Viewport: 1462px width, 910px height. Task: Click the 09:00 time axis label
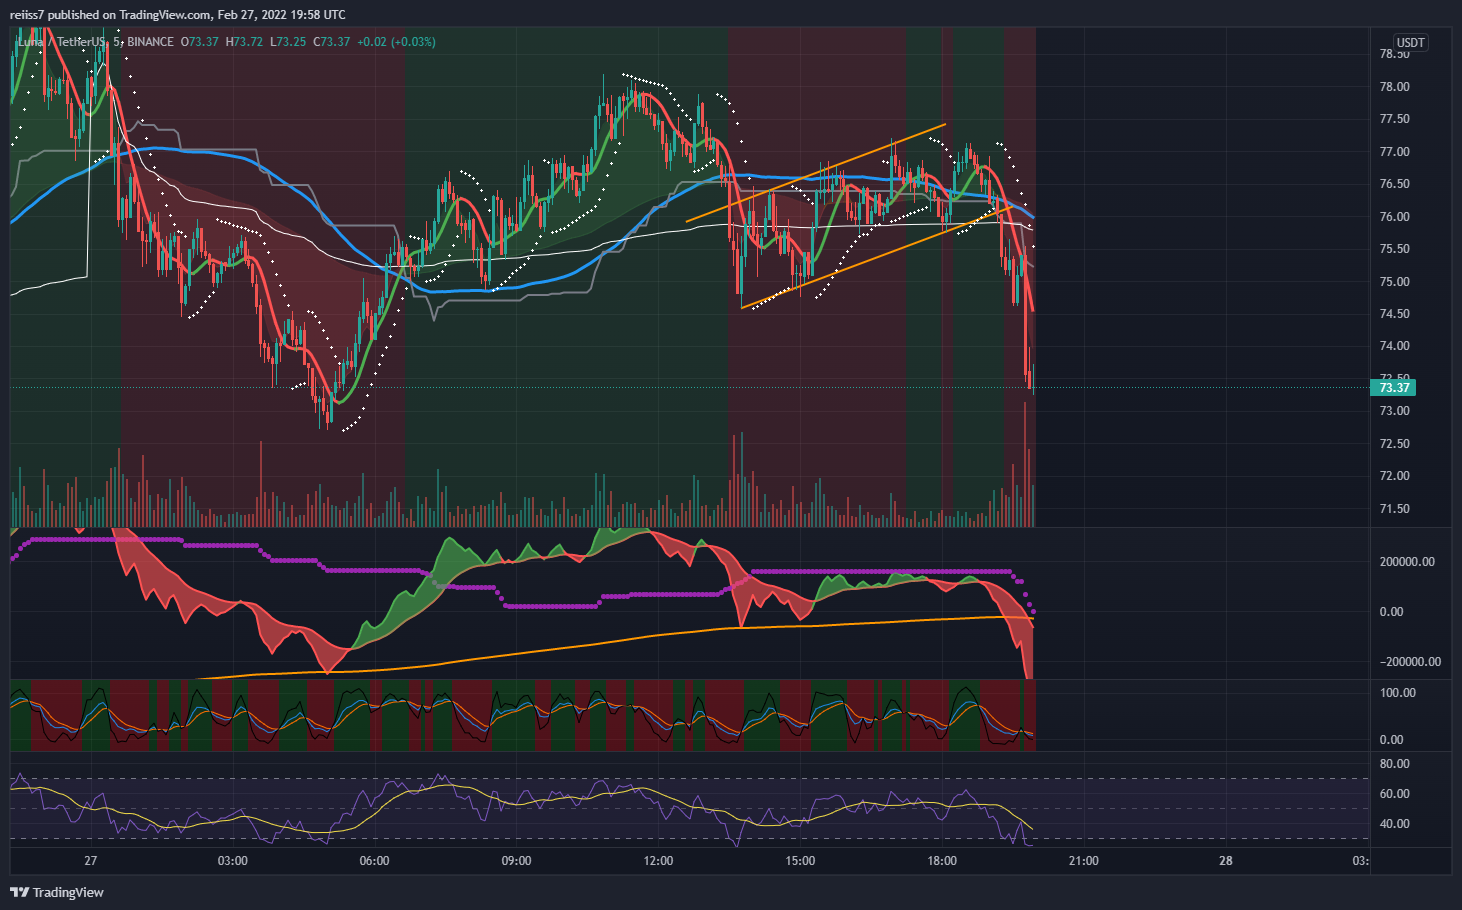[x=516, y=861]
